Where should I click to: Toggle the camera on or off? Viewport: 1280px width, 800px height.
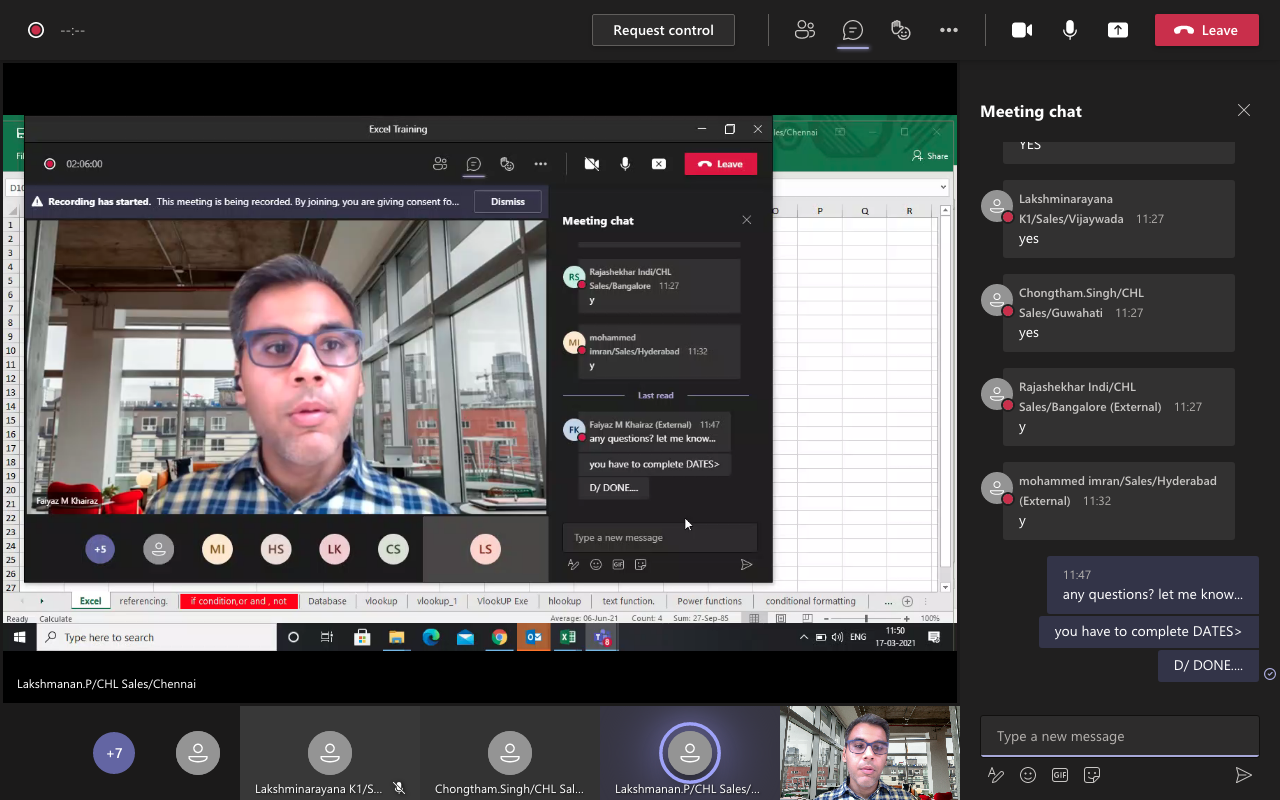point(1022,30)
